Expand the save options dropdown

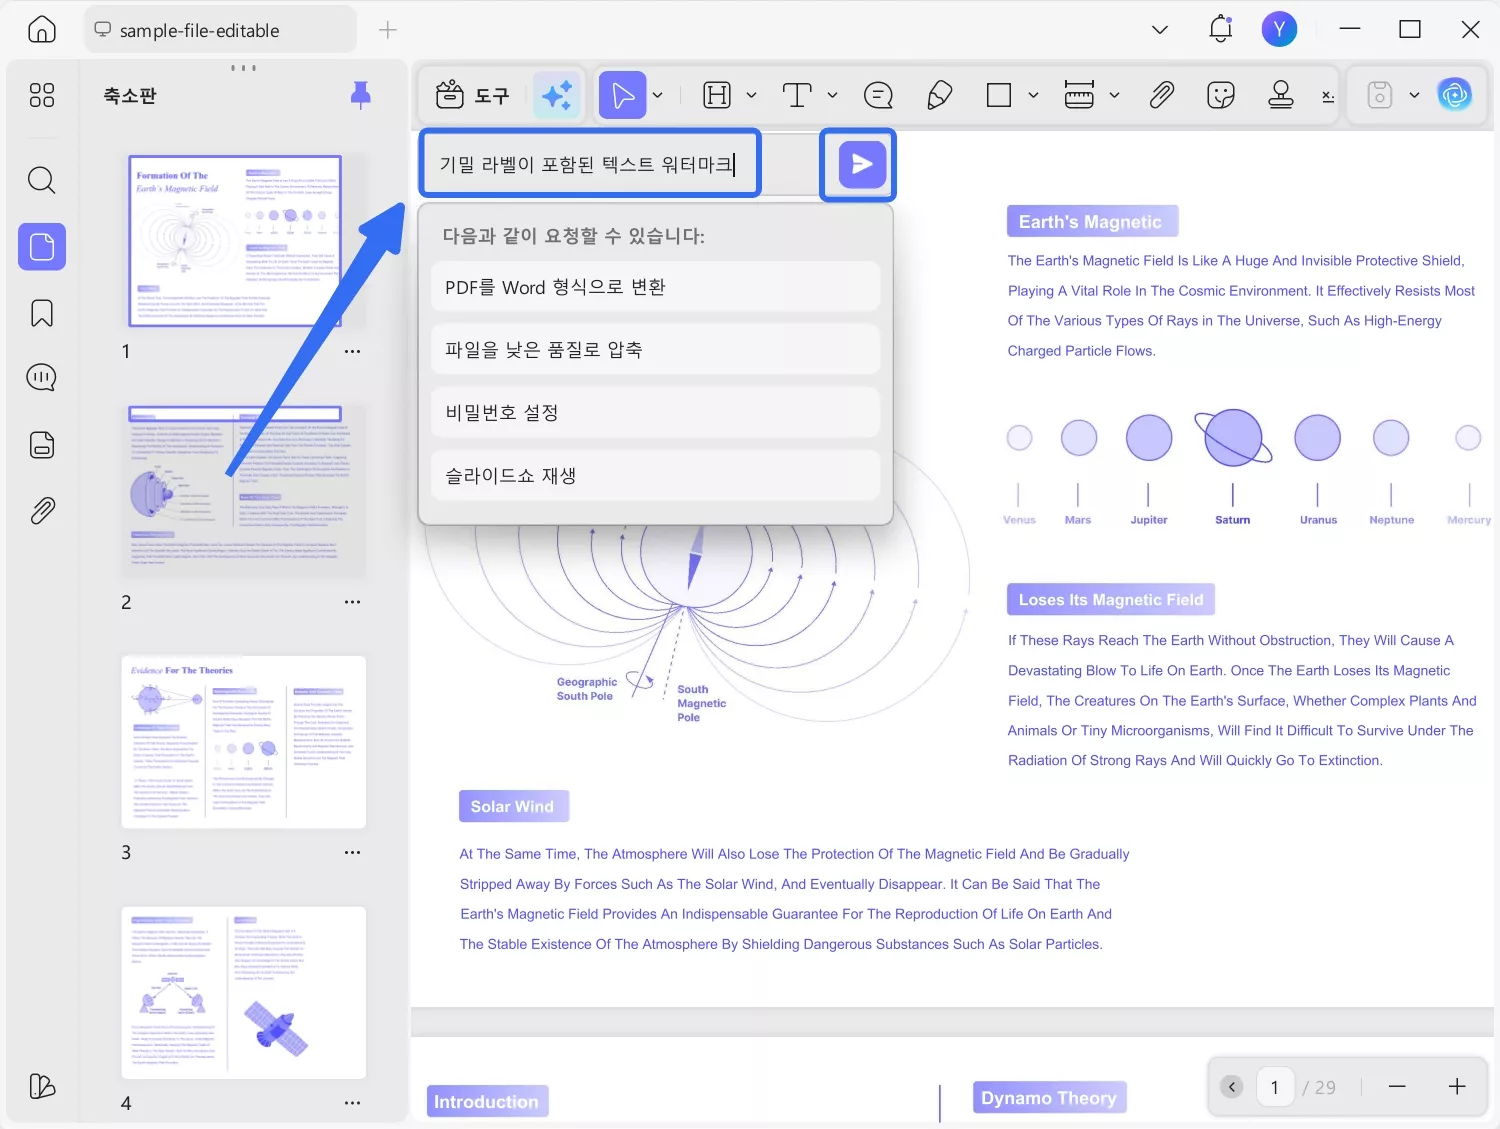tap(1414, 95)
